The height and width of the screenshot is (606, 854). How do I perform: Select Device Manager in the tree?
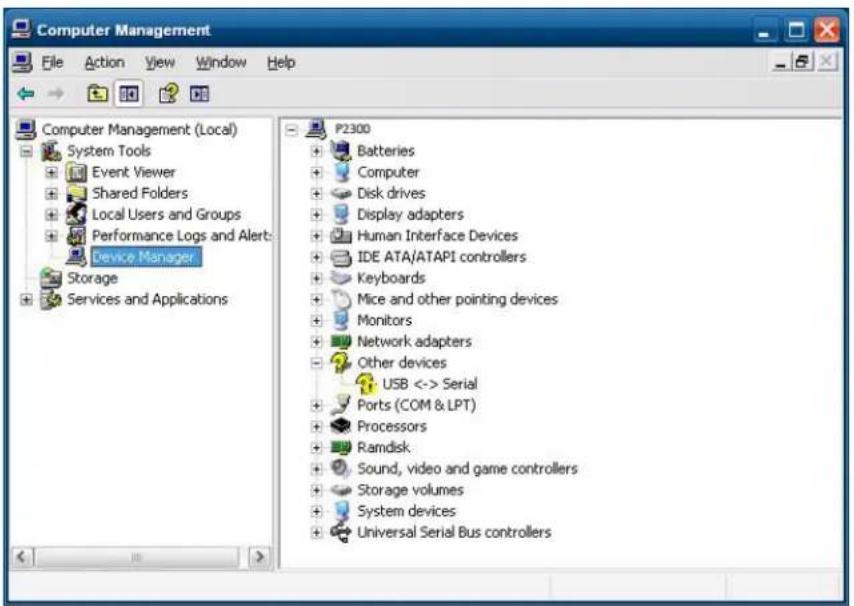pos(145,257)
